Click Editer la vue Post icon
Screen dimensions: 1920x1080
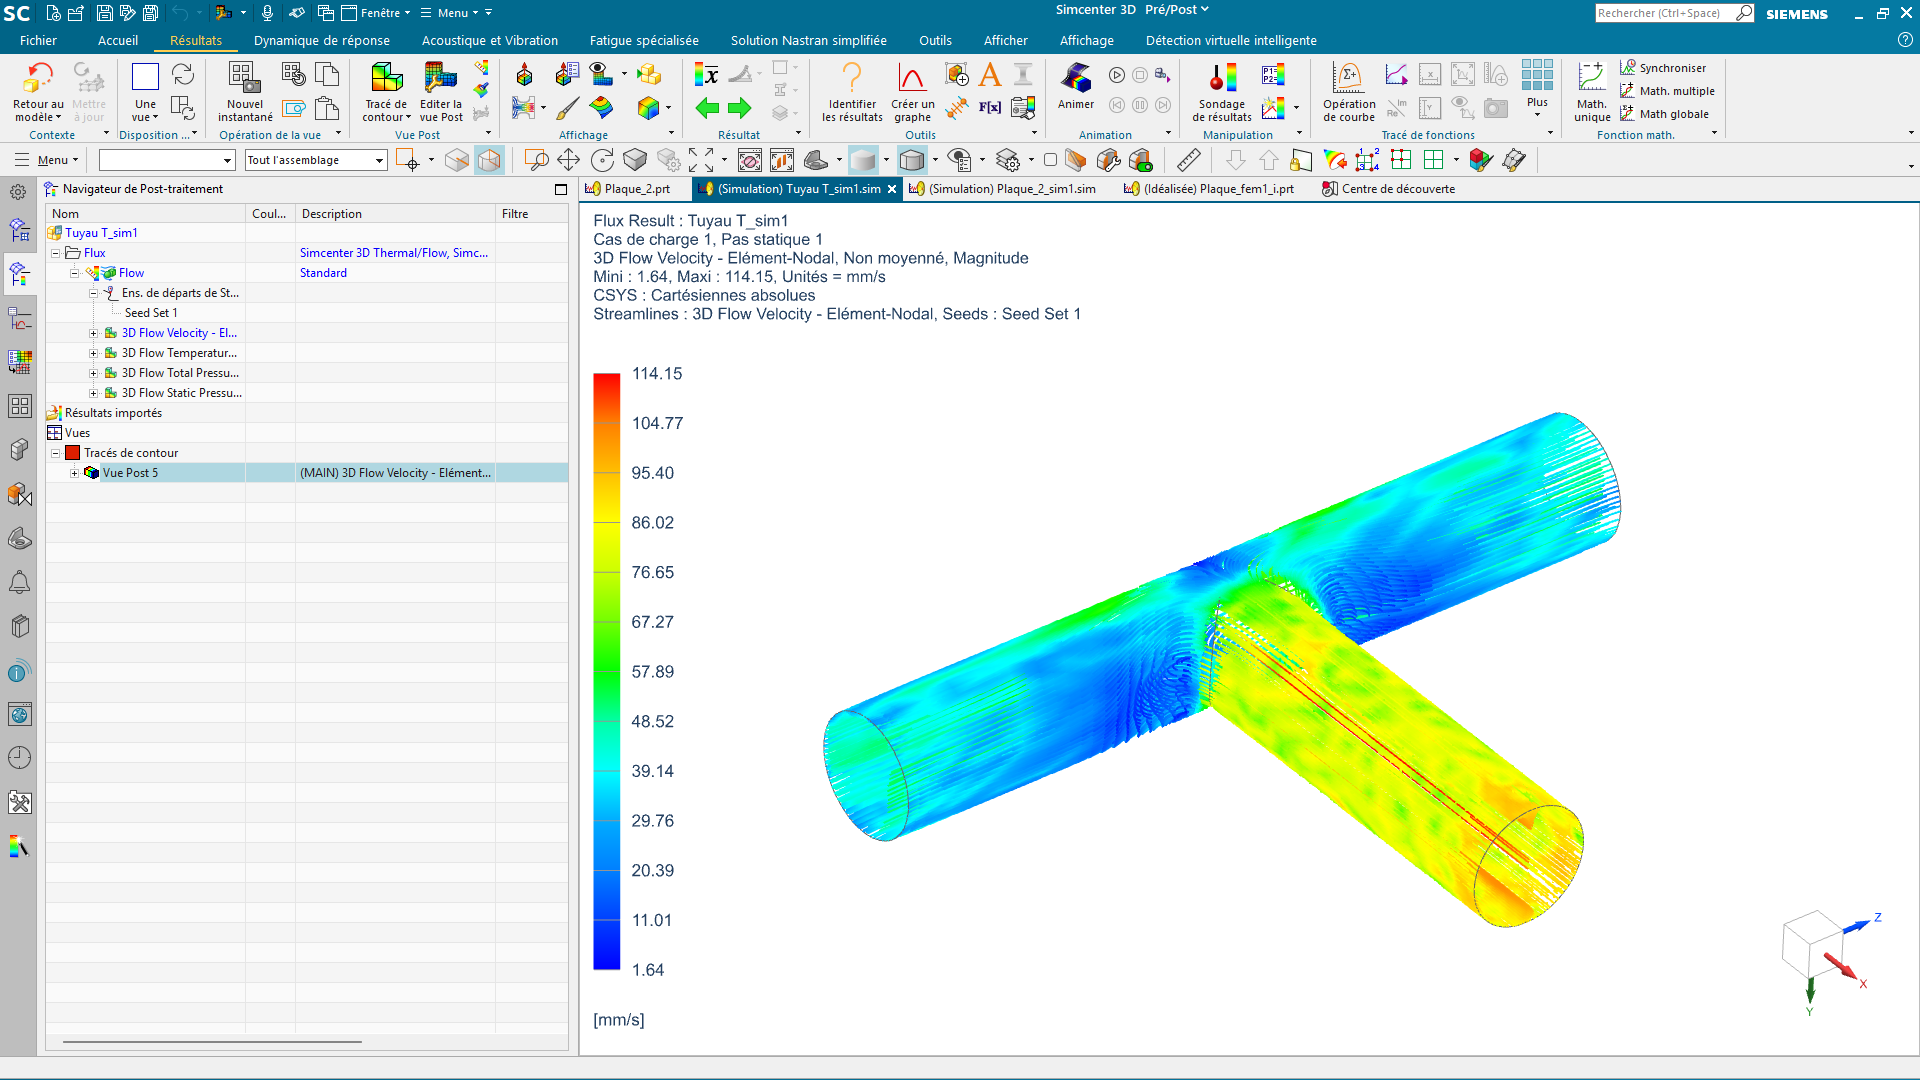click(440, 78)
